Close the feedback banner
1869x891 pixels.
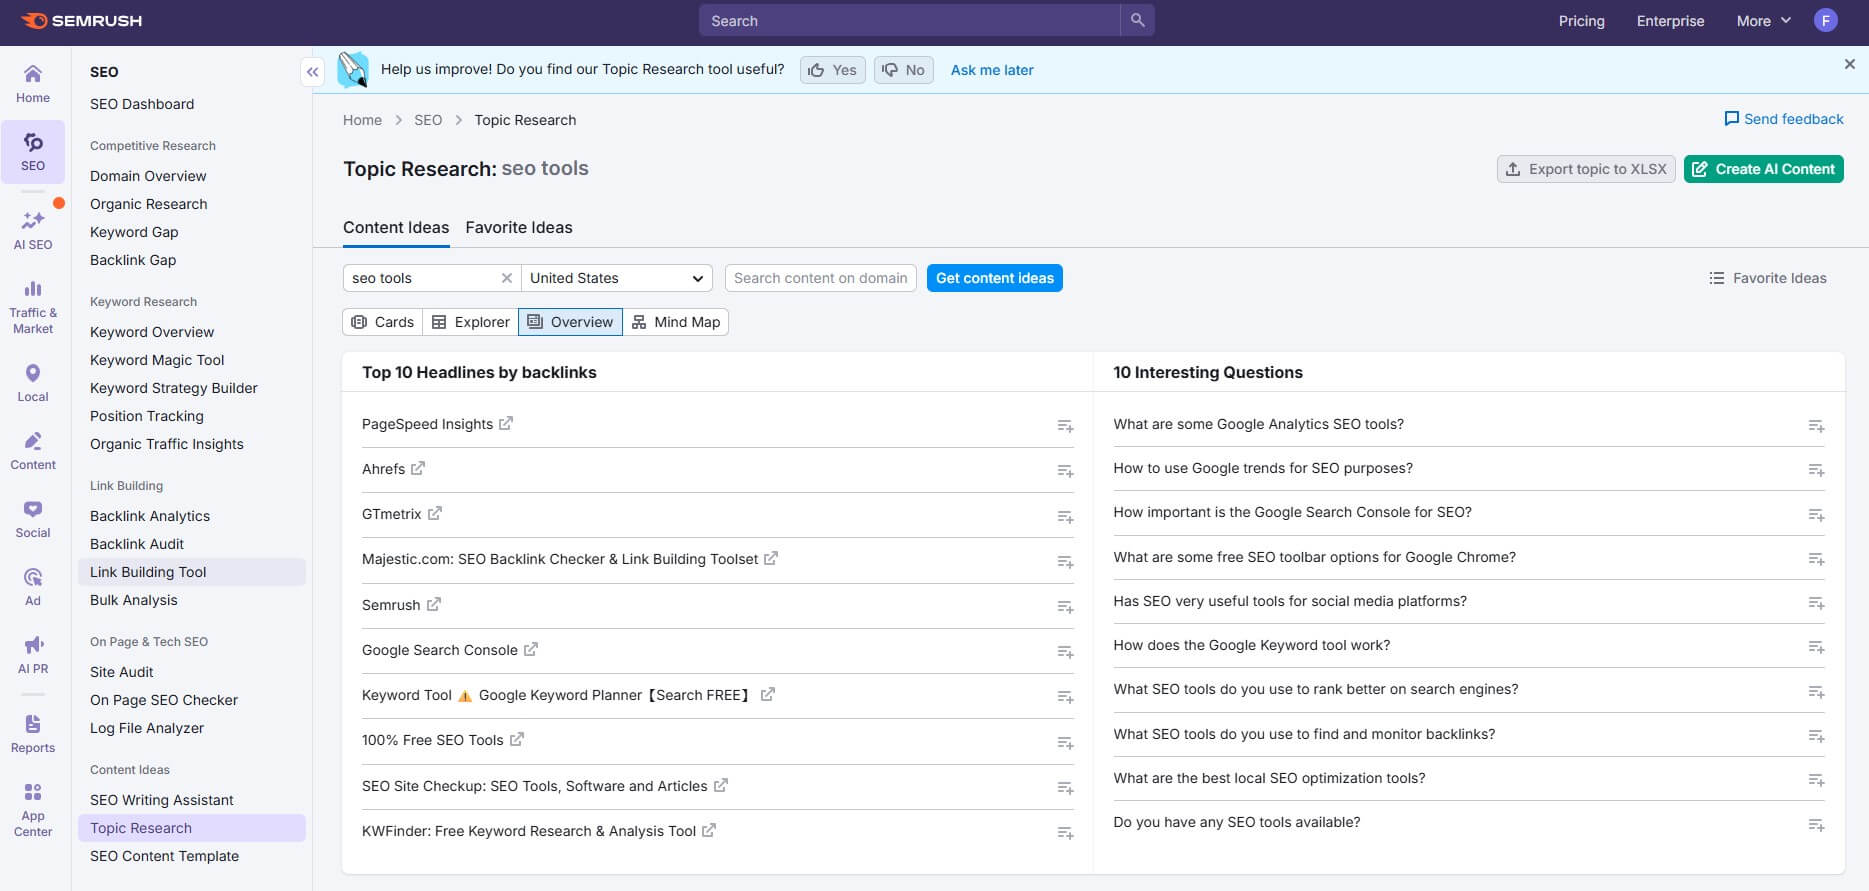(1849, 64)
